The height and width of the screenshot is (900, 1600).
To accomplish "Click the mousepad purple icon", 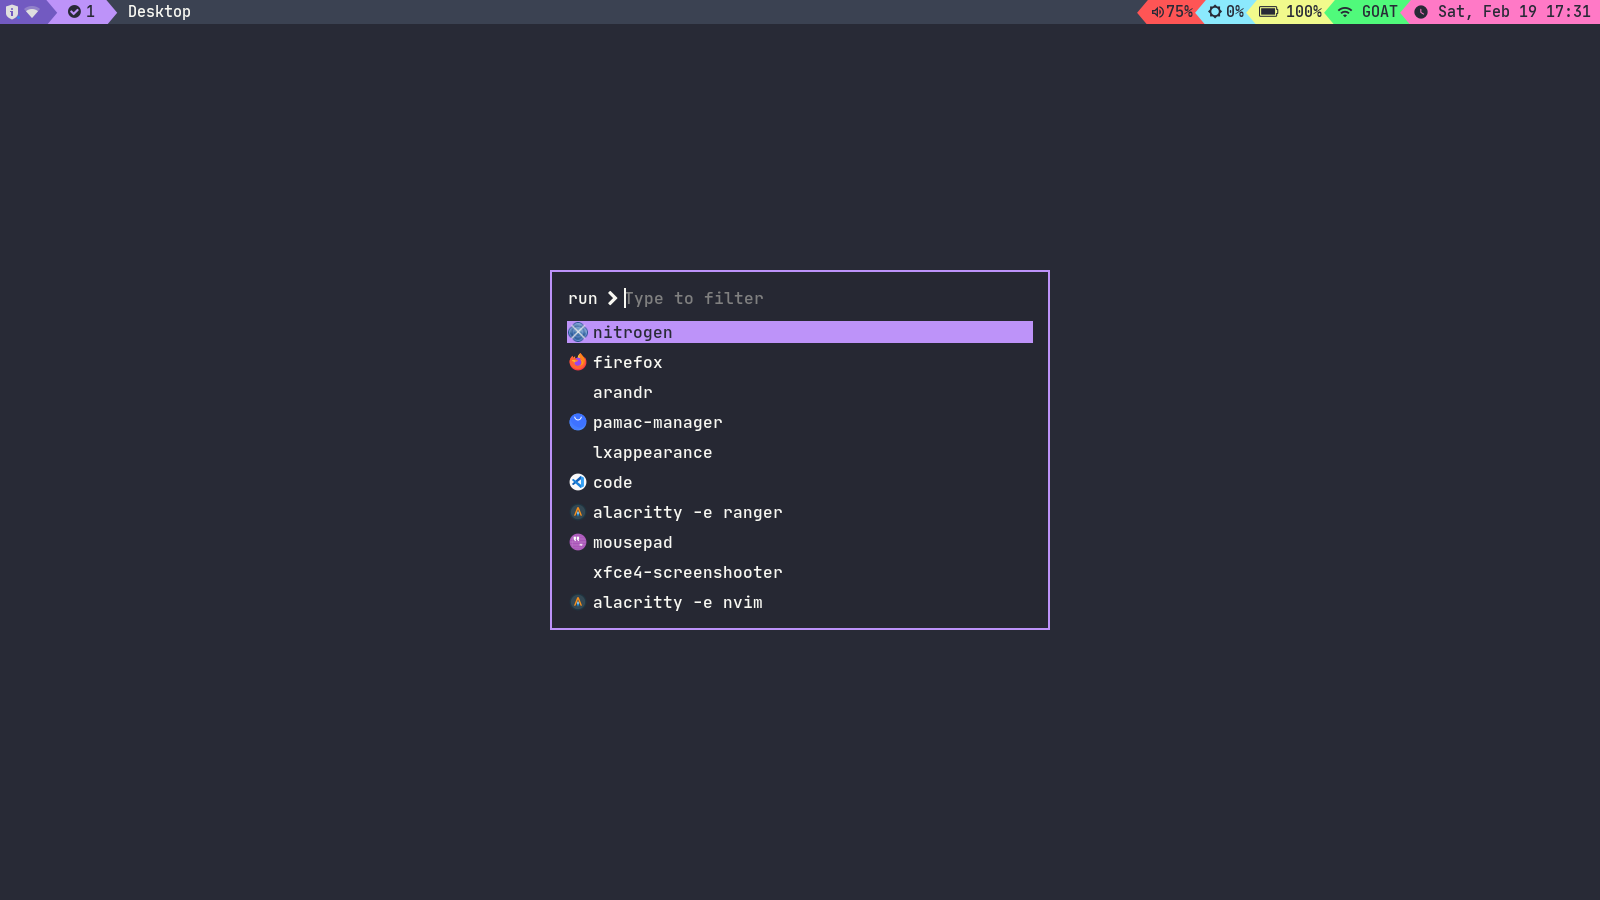I will click(x=578, y=542).
